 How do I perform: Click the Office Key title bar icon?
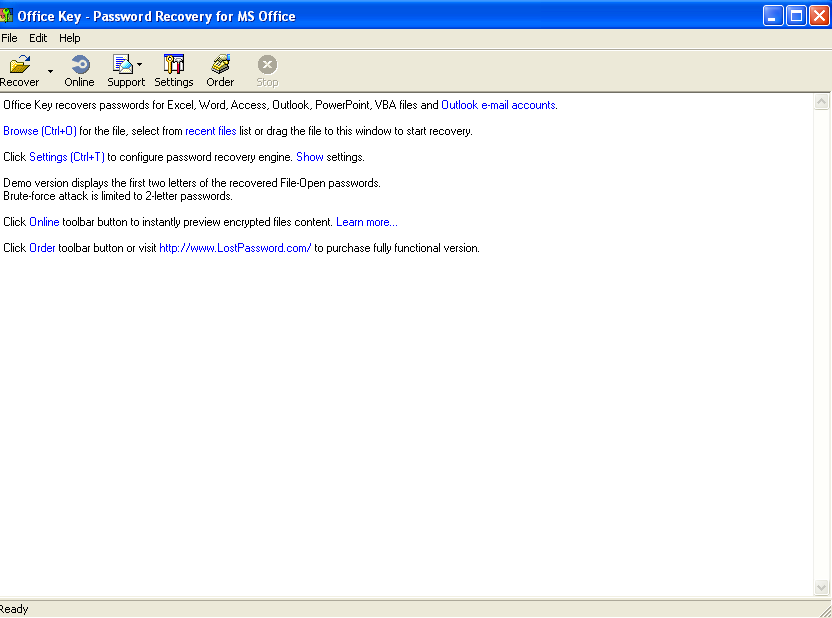click(x=6, y=16)
